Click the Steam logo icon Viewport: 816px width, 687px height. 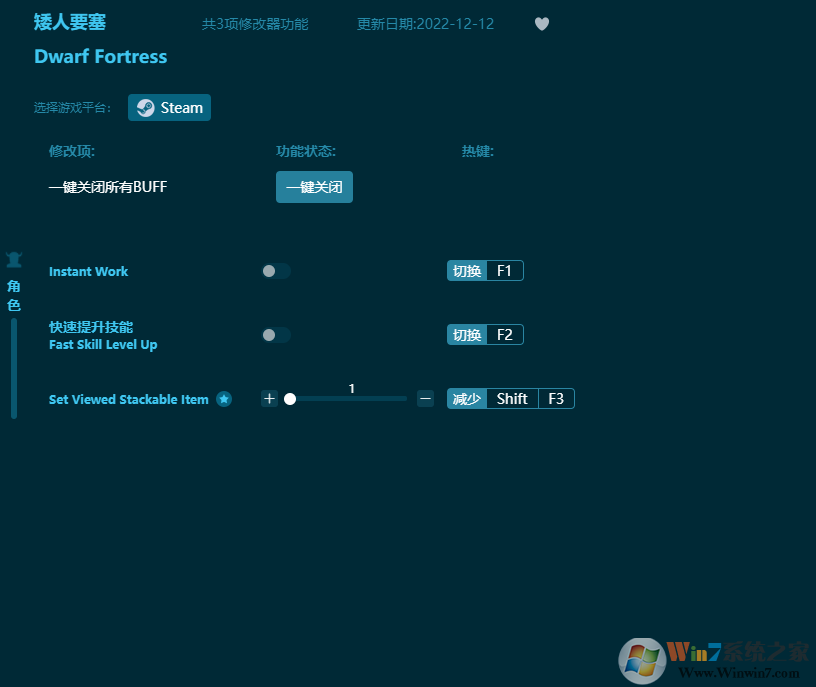(x=145, y=108)
